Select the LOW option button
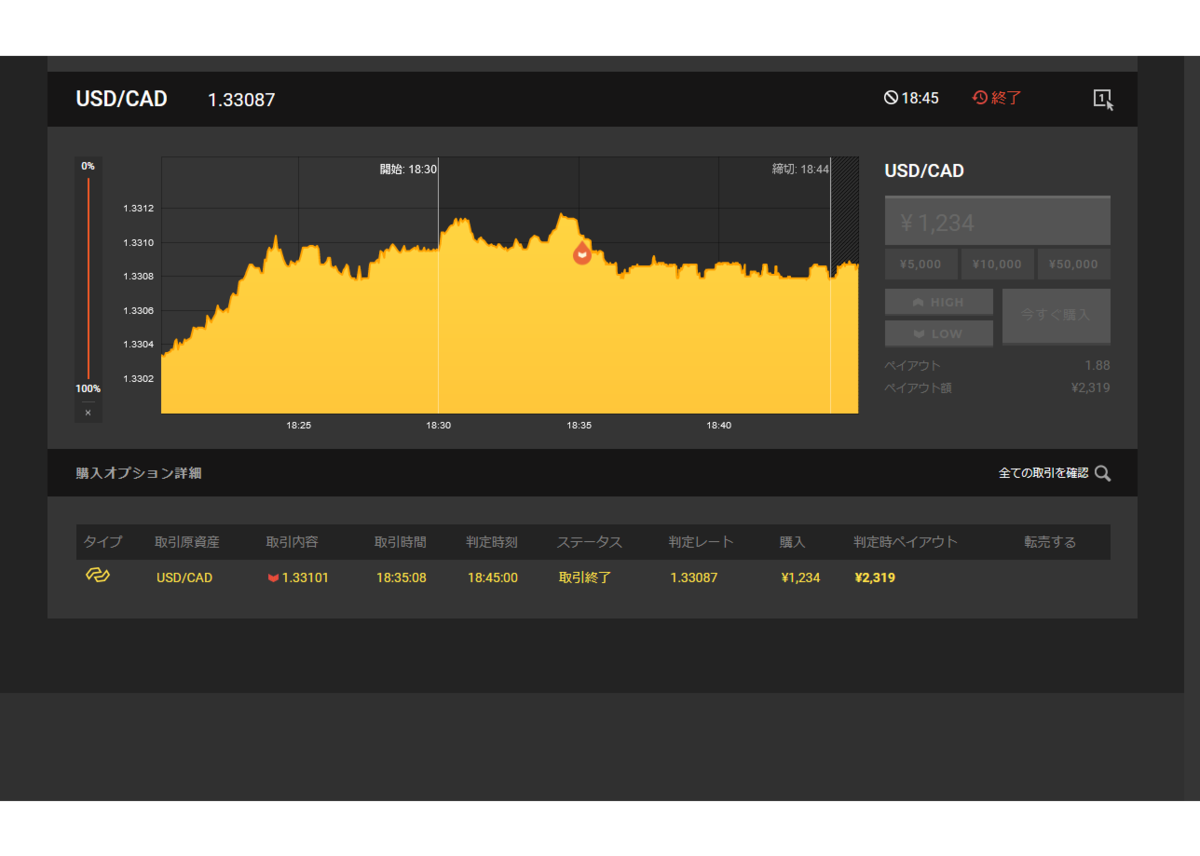The height and width of the screenshot is (856, 1200). coord(939,333)
